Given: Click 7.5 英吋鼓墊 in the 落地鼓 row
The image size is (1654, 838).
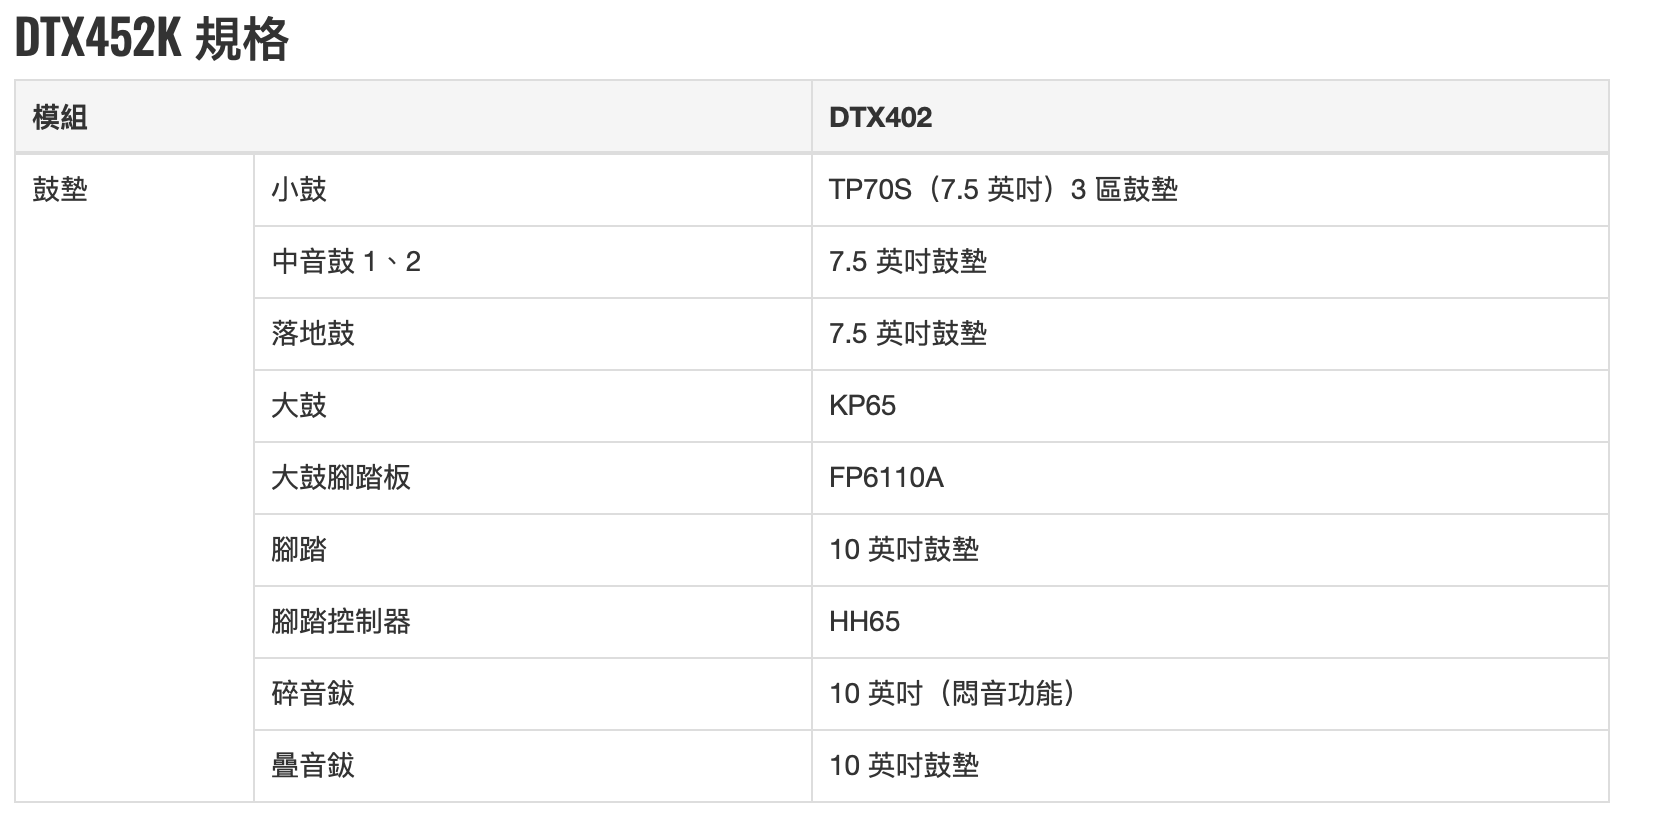Looking at the screenshot, I should pos(908,333).
